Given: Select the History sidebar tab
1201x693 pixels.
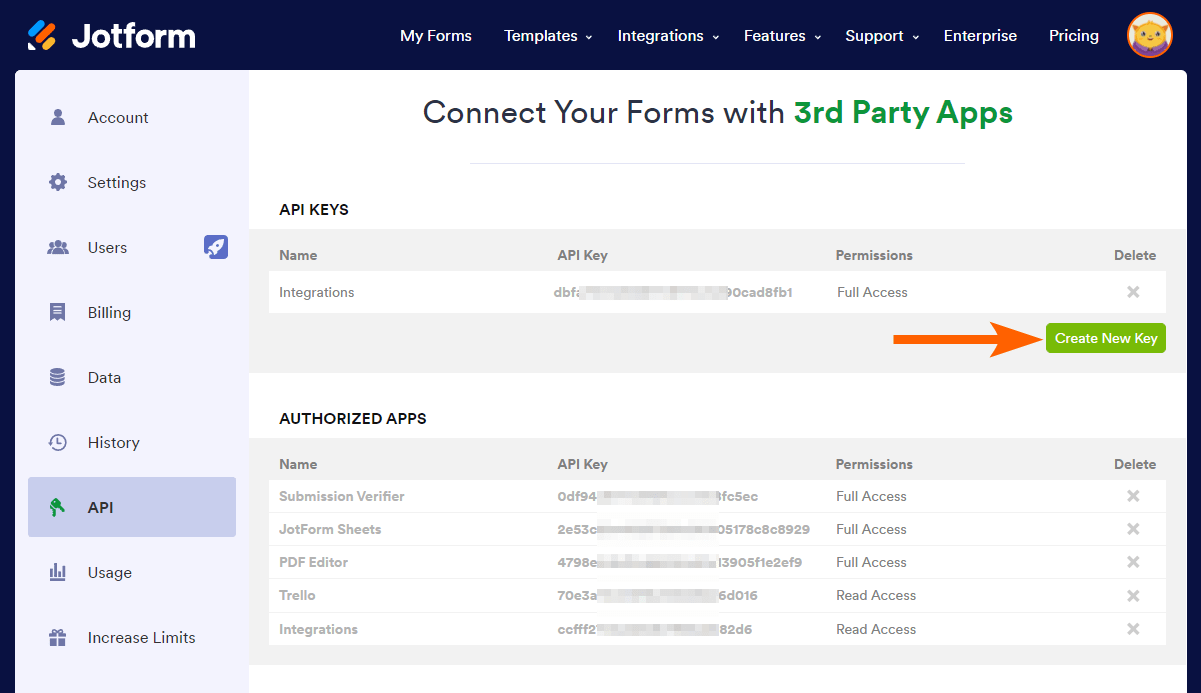Looking at the screenshot, I should click(113, 442).
